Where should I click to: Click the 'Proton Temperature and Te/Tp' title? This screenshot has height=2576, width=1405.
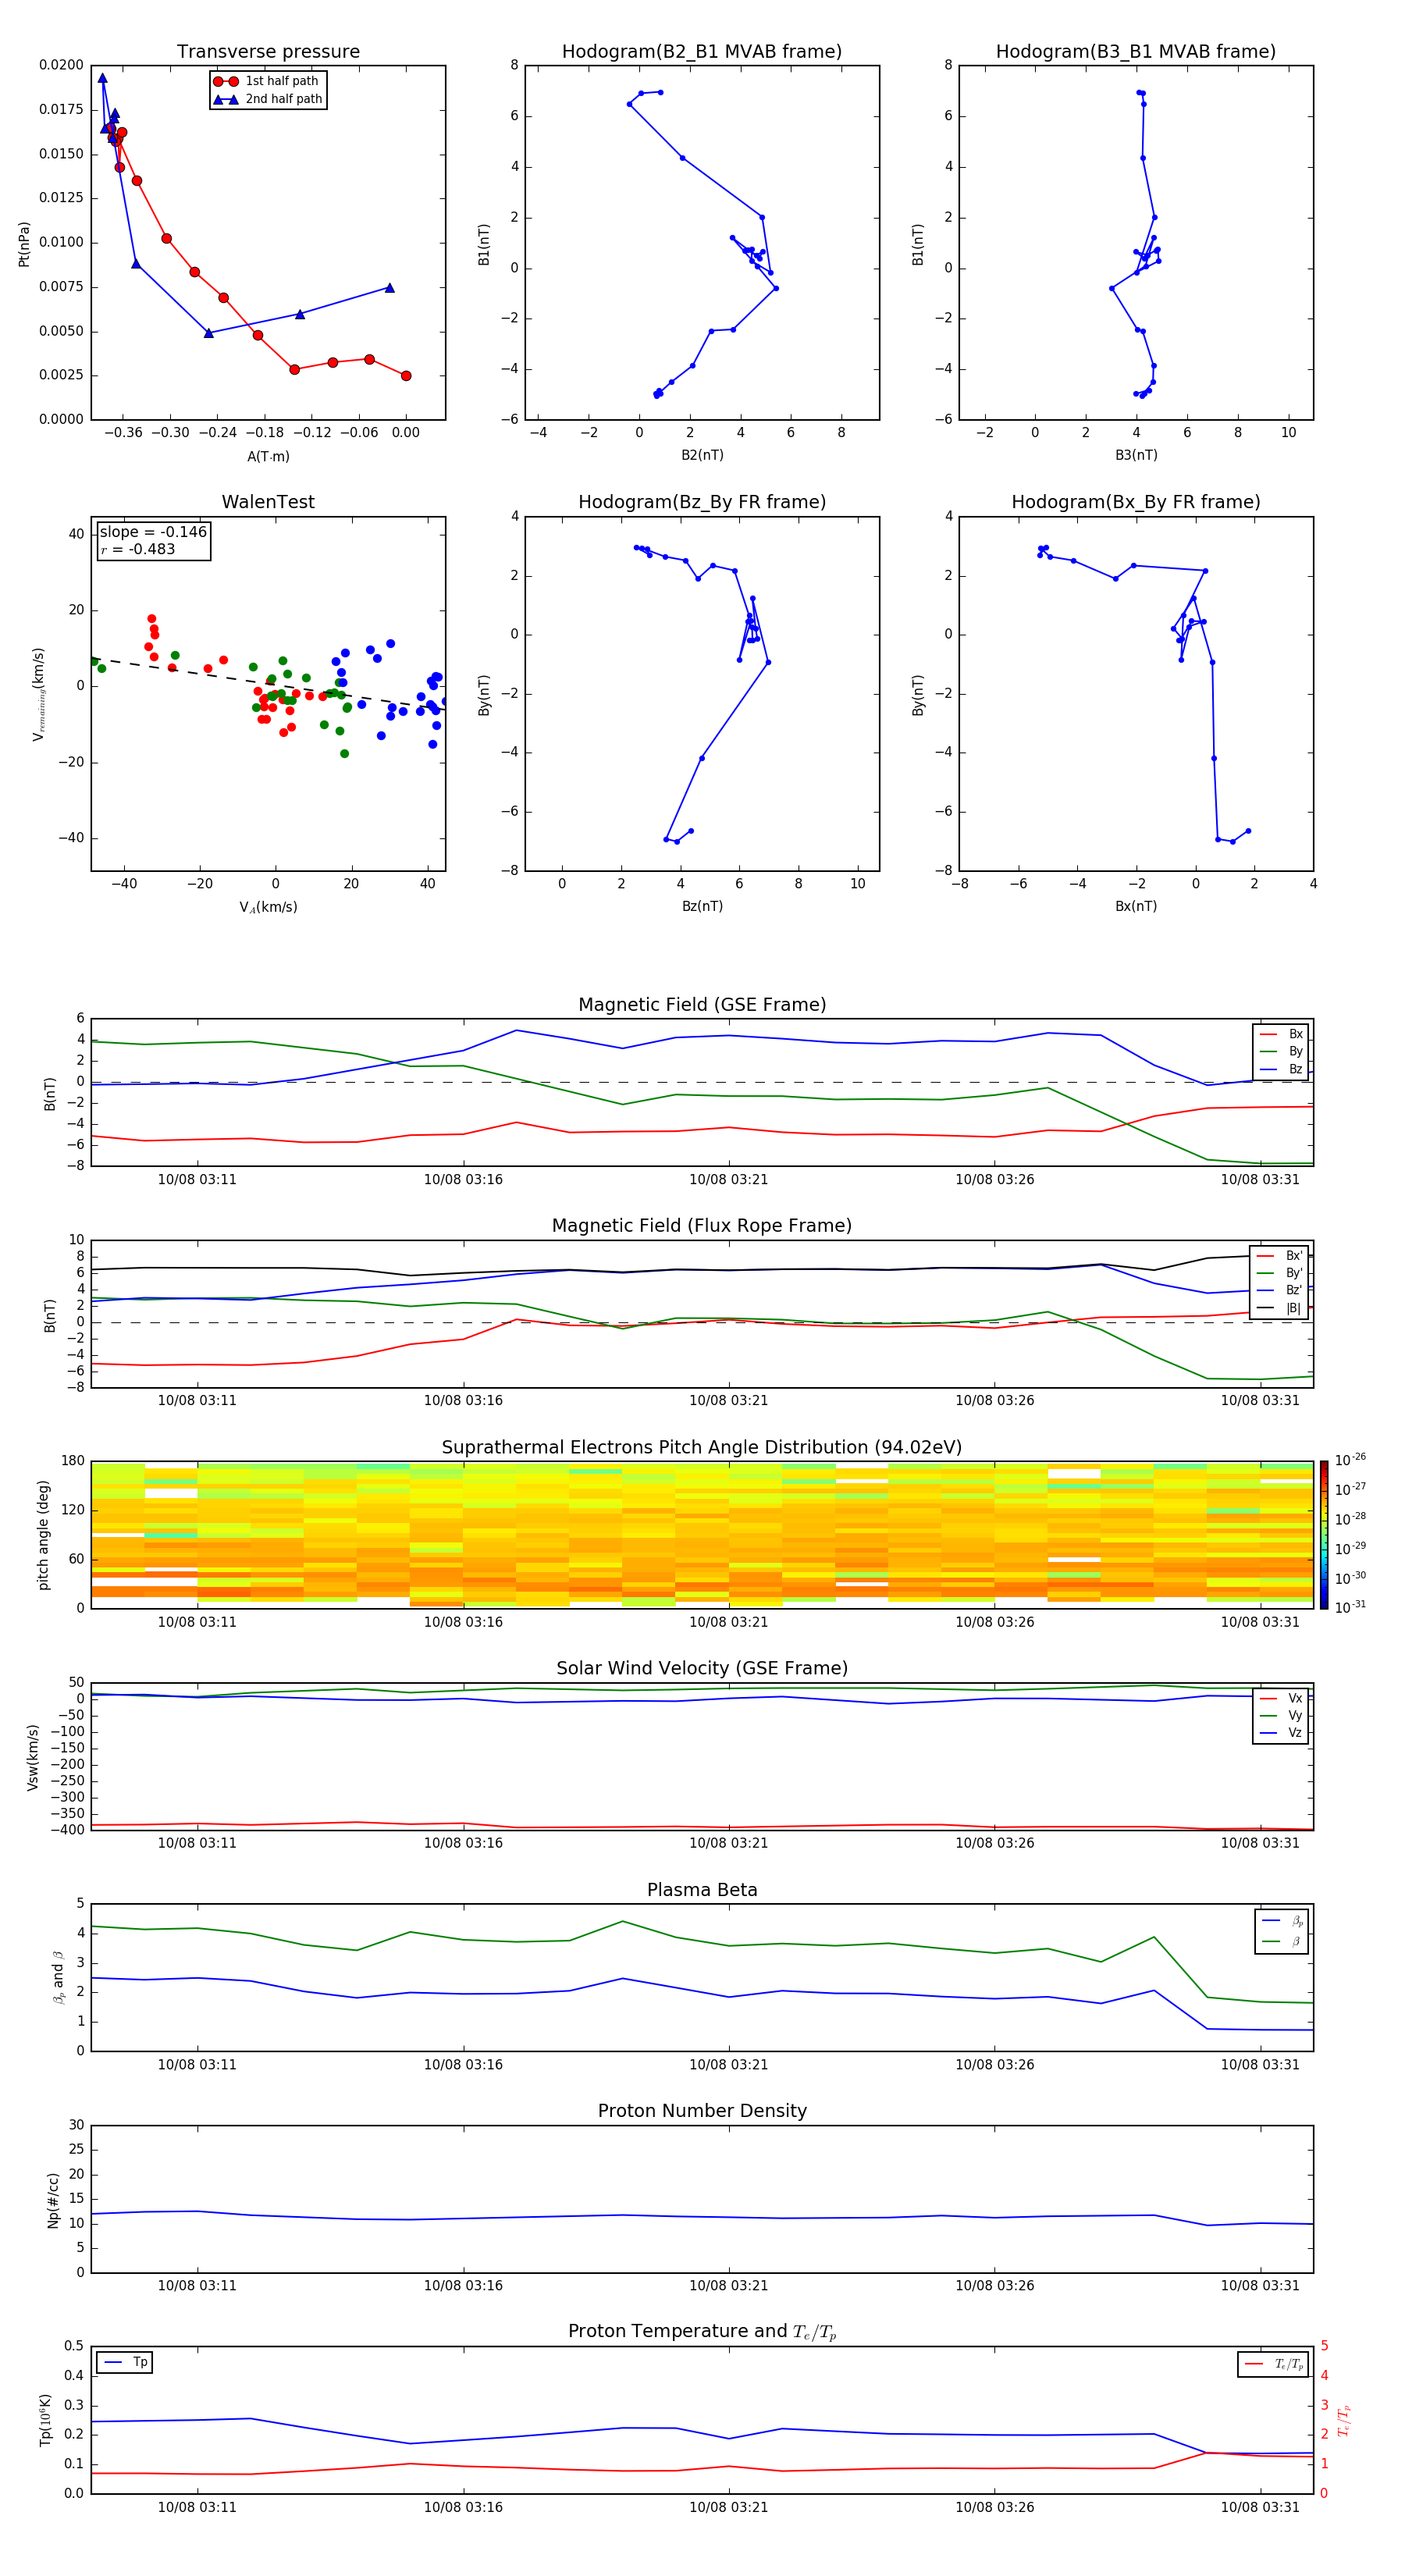(x=702, y=2332)
